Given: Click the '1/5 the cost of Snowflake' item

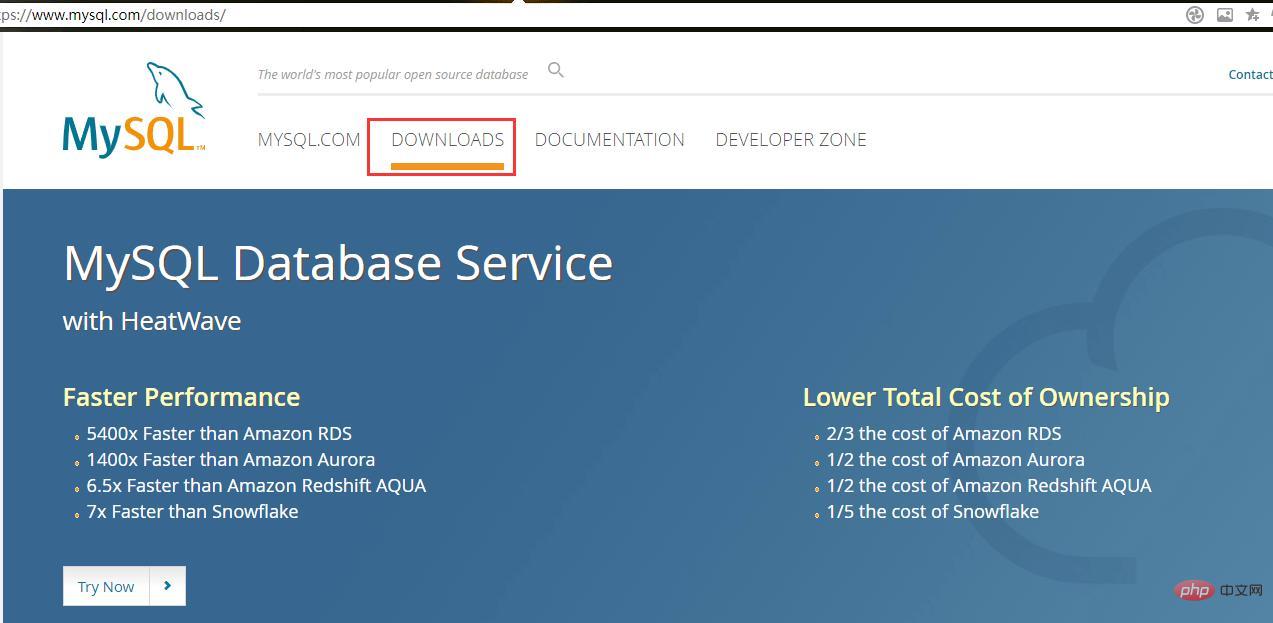Looking at the screenshot, I should 933,511.
